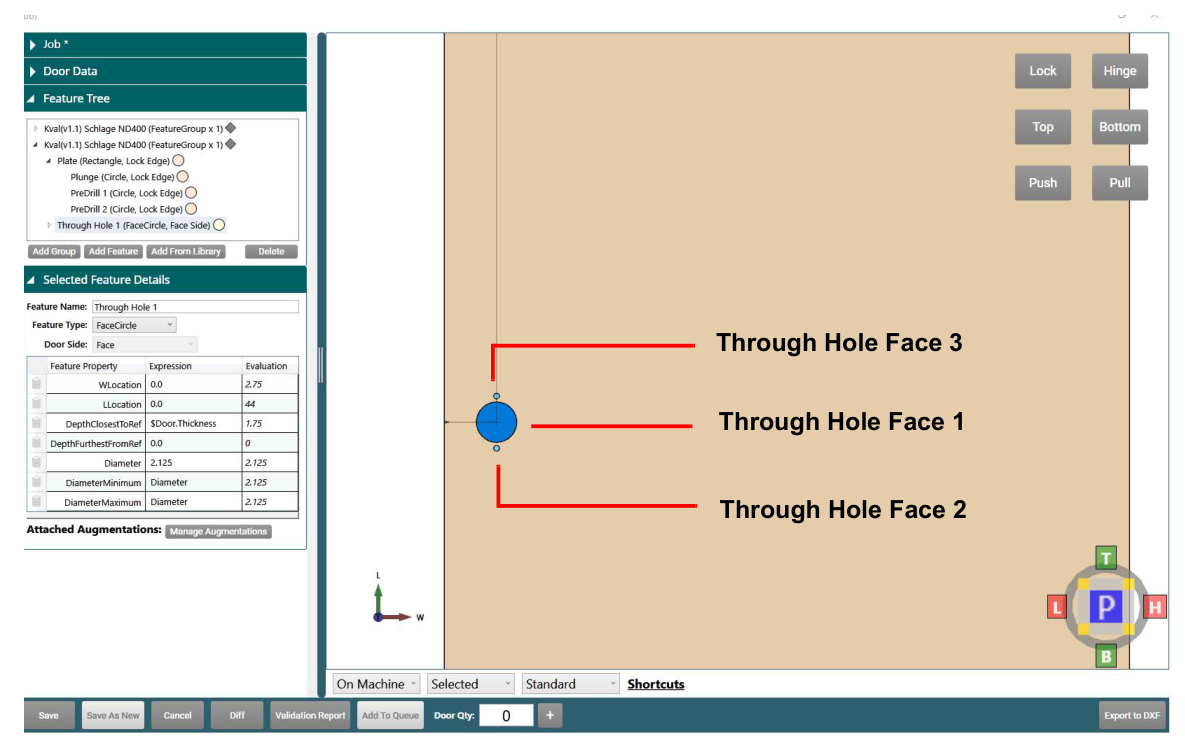Click the circle icon next to Plate

click(x=178, y=160)
